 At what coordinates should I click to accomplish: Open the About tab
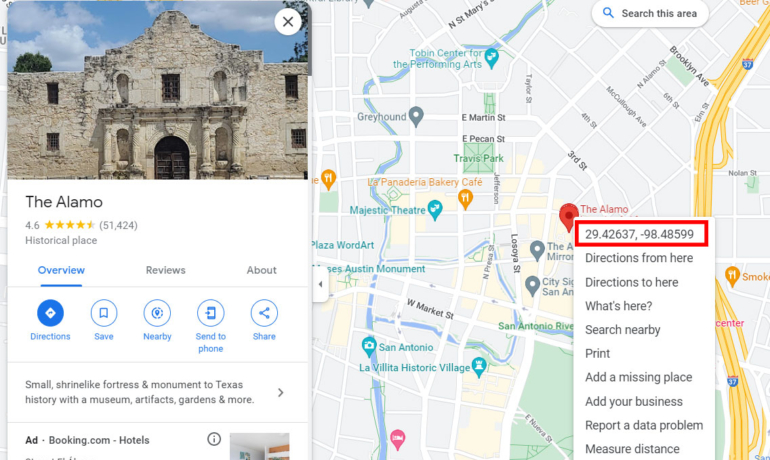point(261,270)
